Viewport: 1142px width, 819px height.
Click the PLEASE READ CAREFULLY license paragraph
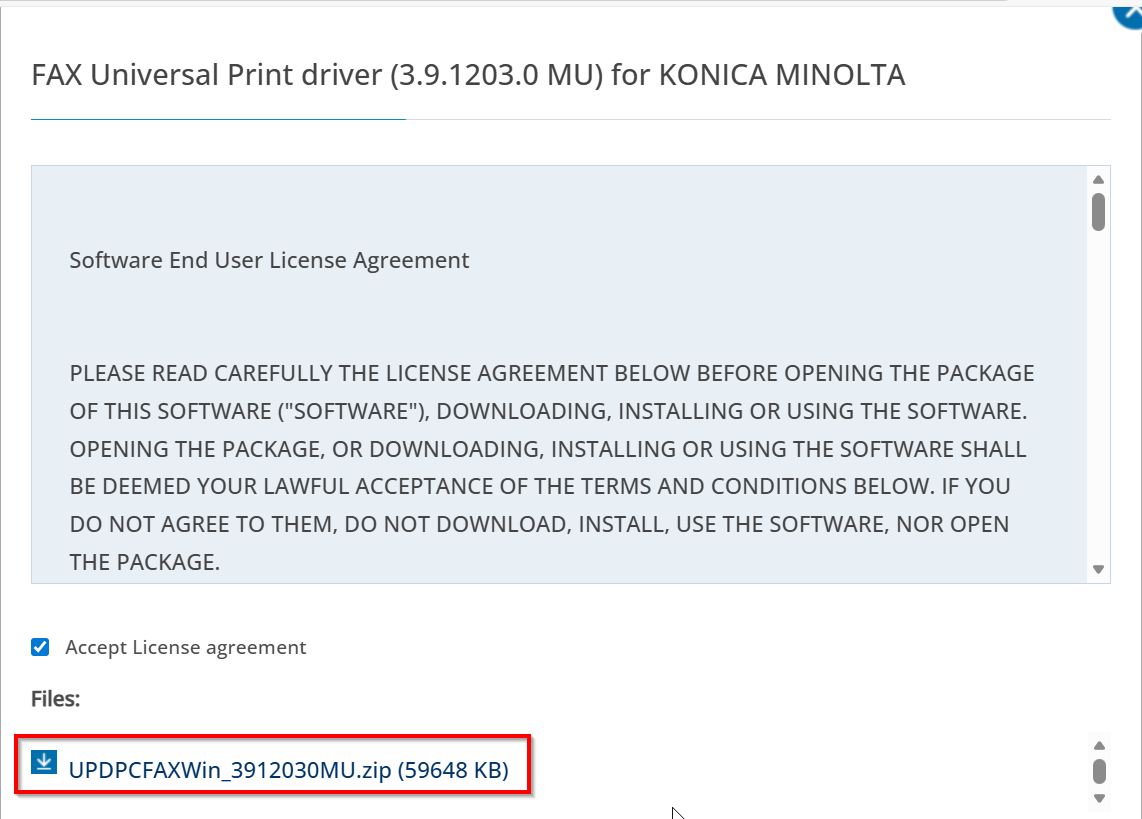click(551, 449)
